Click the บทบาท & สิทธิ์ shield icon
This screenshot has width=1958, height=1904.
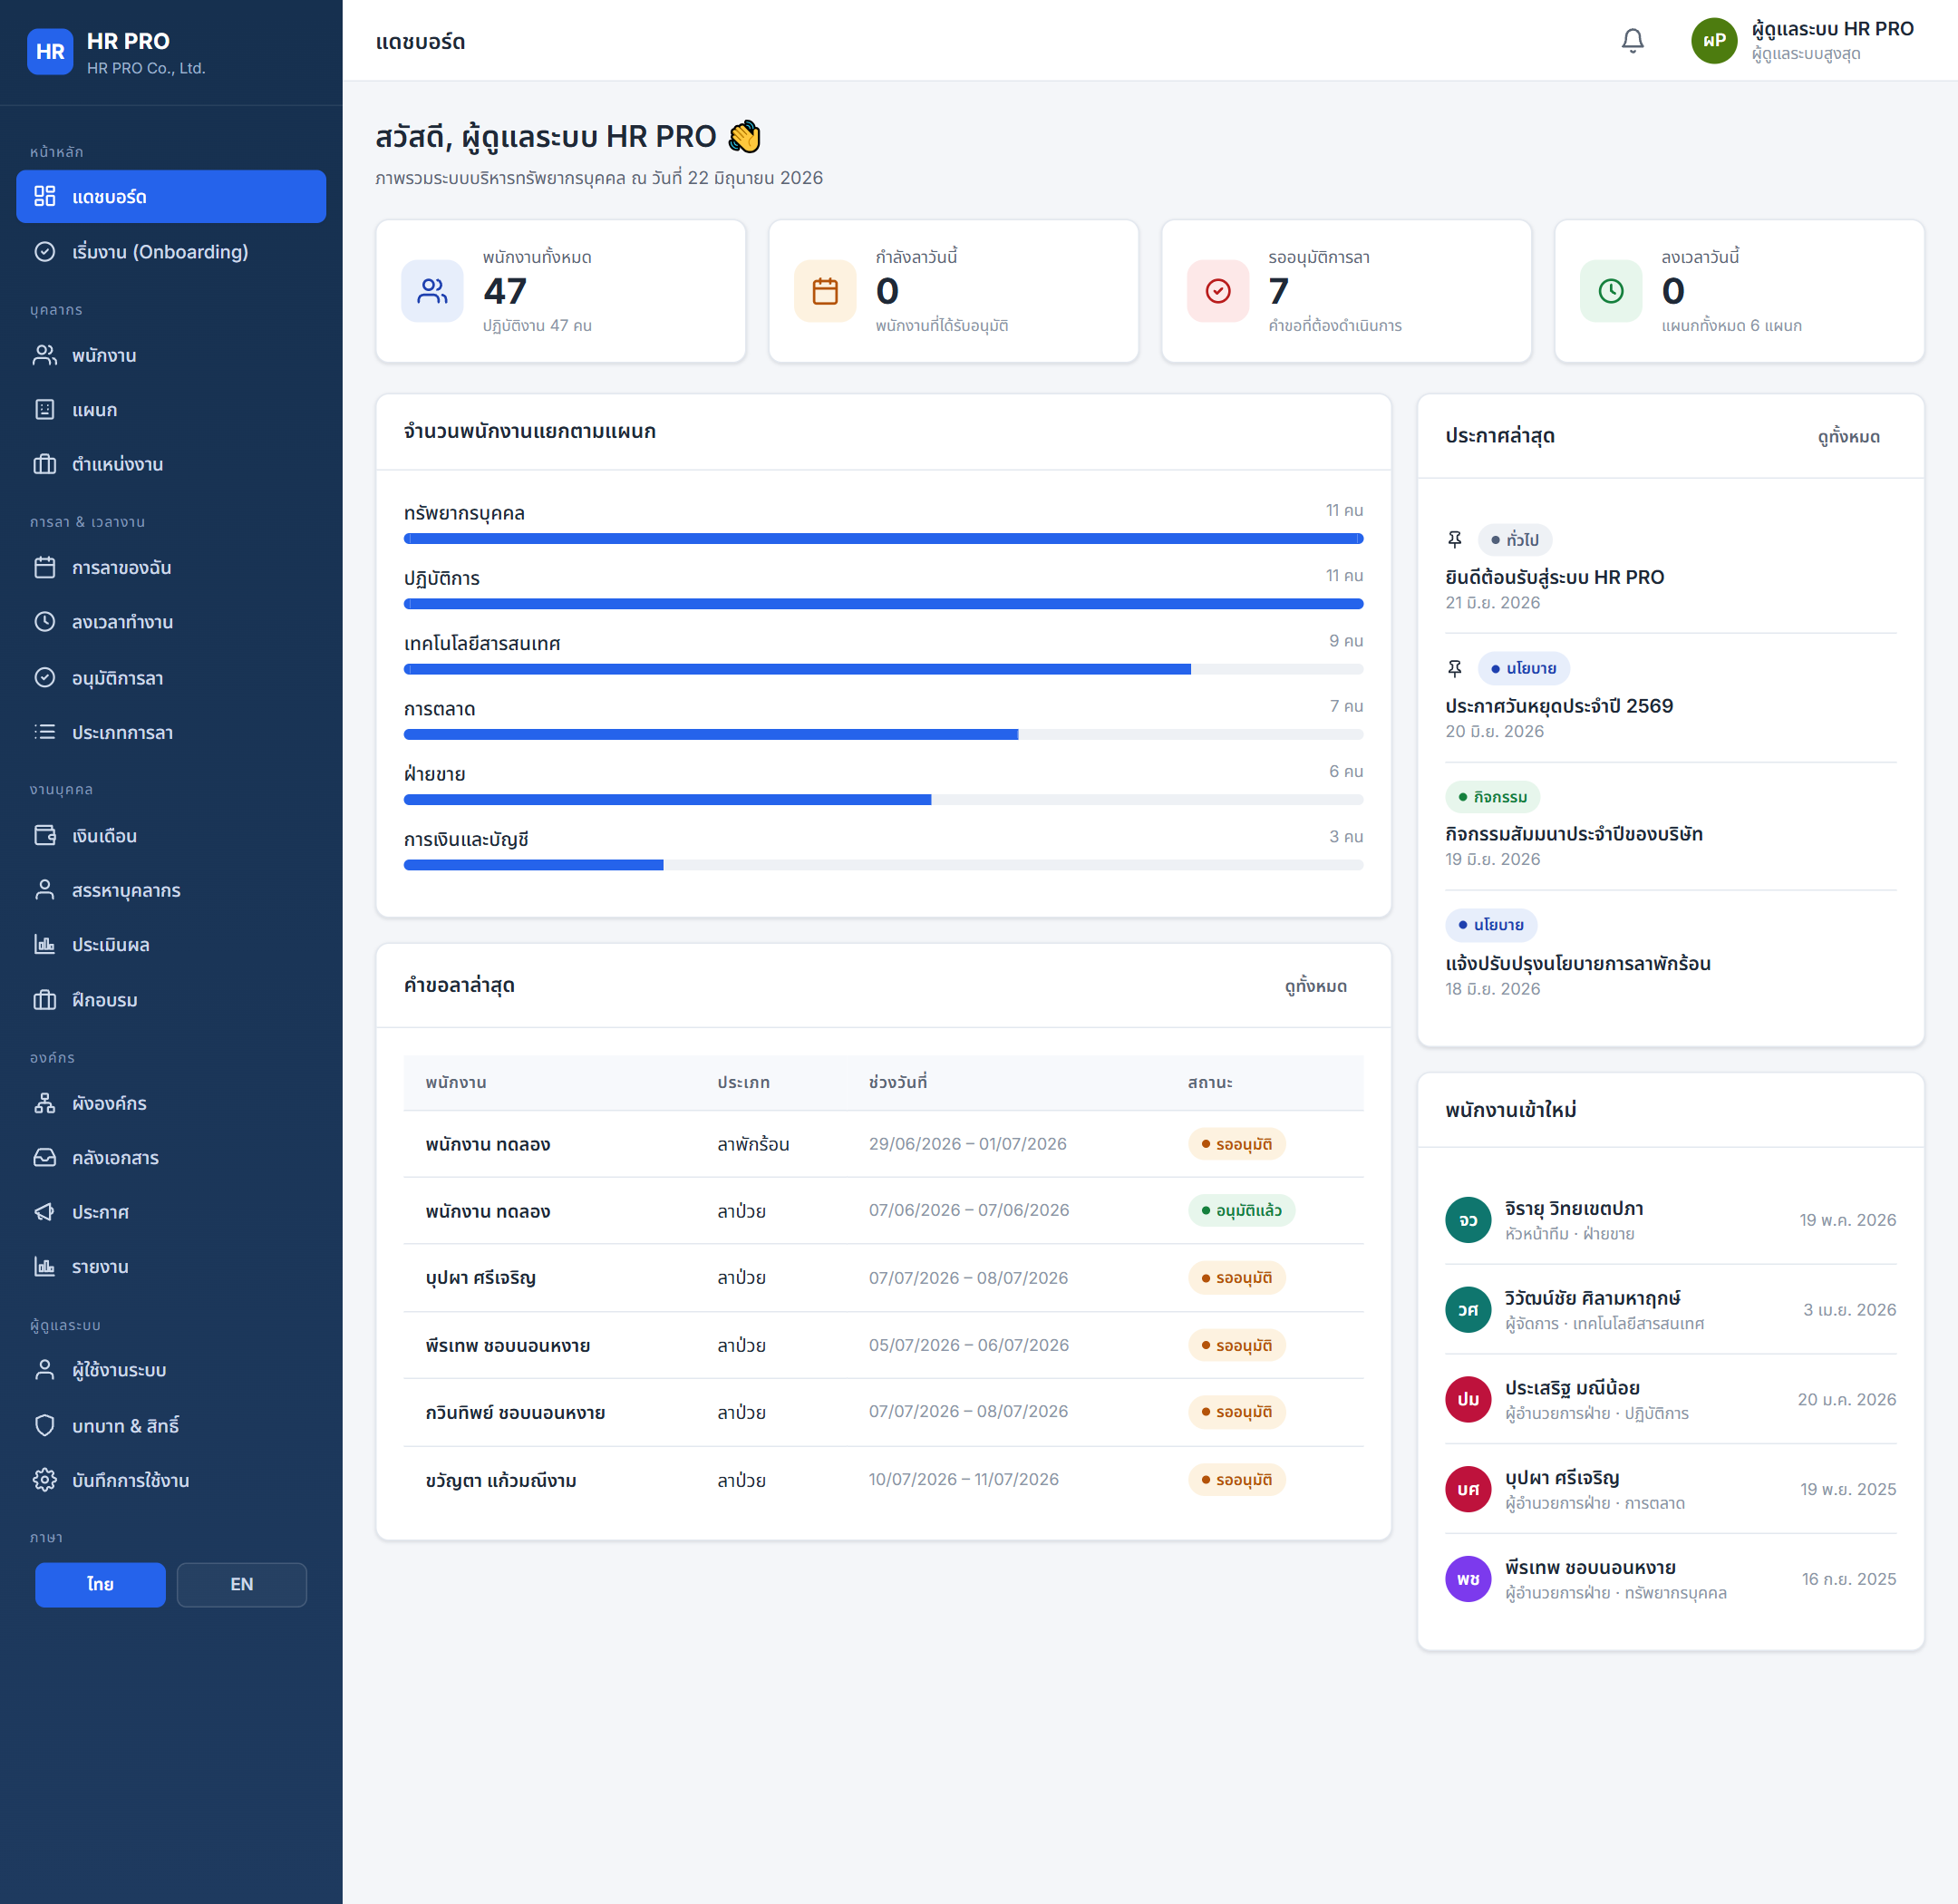point(45,1425)
